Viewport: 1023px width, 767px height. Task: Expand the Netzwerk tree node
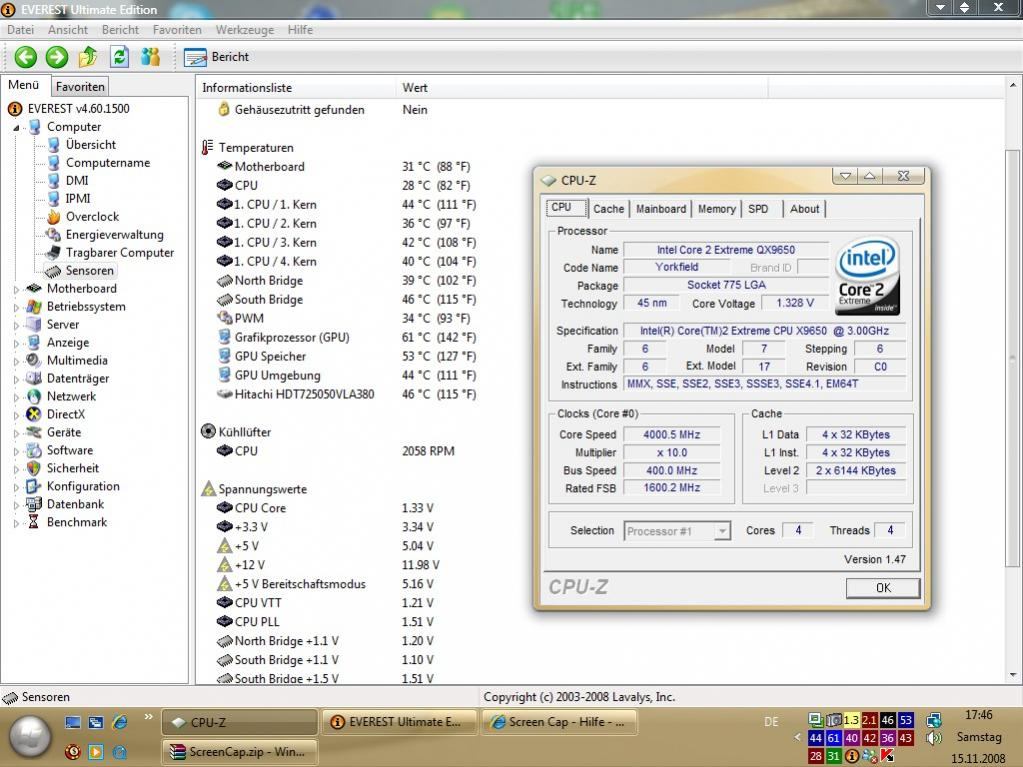(x=16, y=397)
